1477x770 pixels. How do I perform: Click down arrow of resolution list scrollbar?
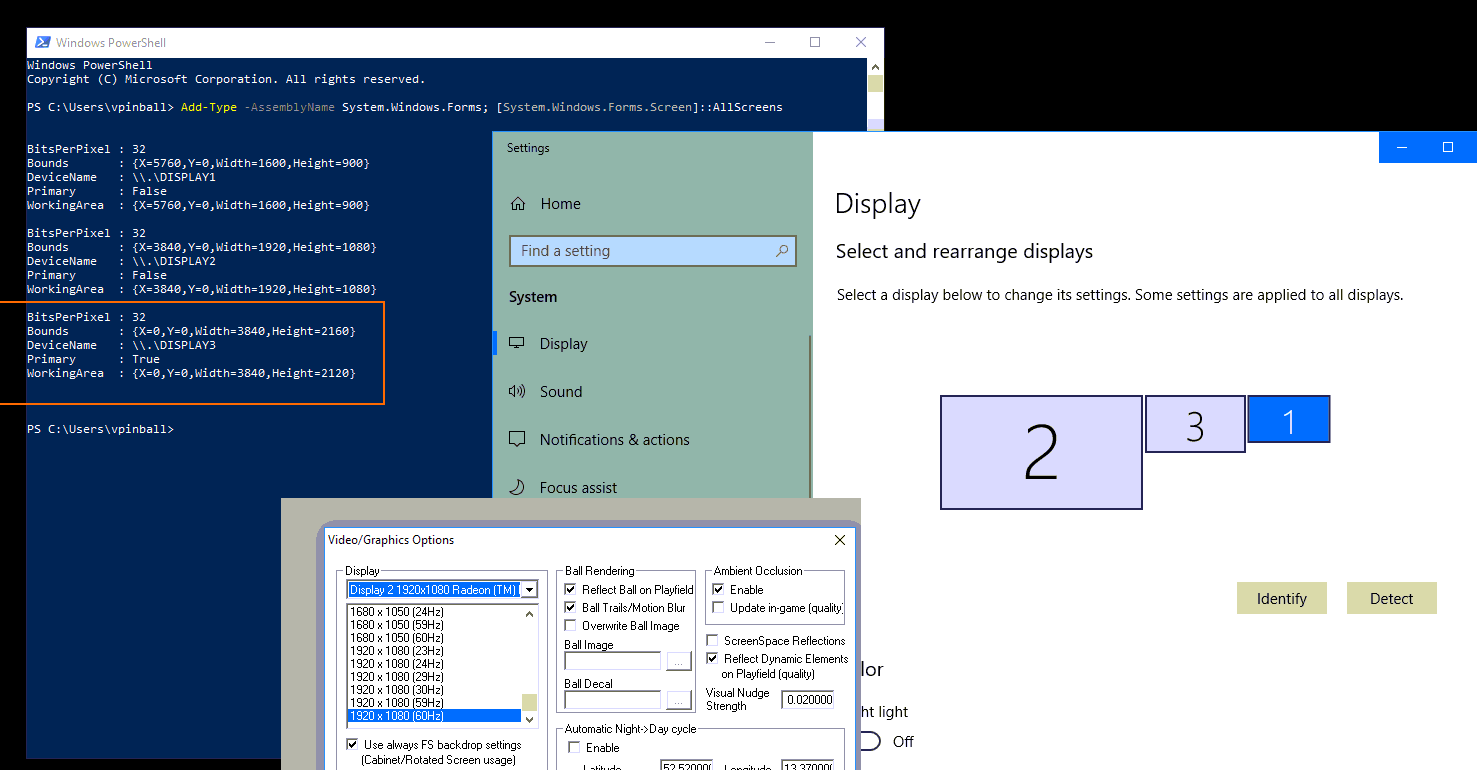coord(530,718)
